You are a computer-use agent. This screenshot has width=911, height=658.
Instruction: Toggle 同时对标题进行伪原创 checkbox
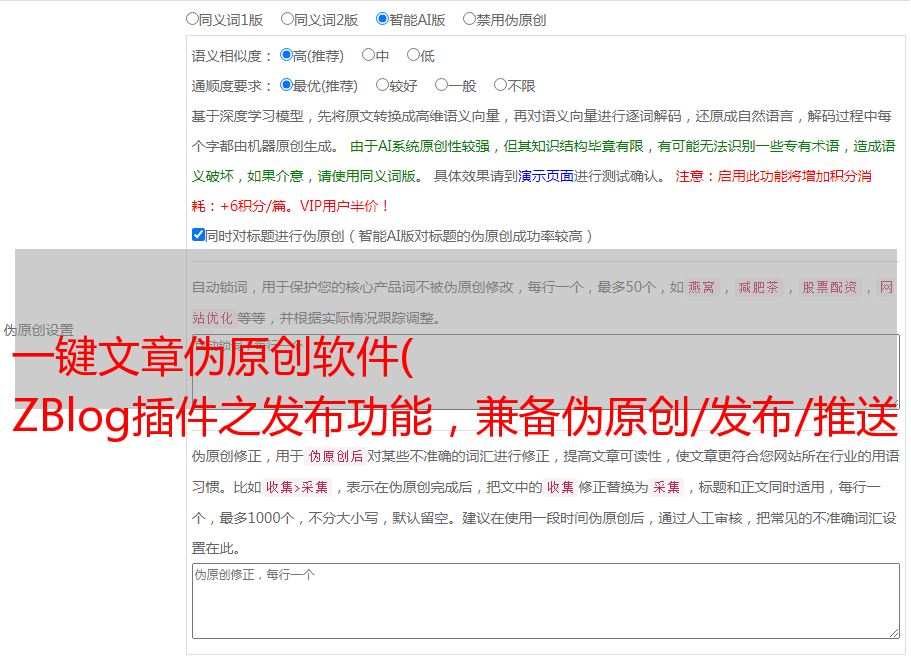tap(198, 235)
